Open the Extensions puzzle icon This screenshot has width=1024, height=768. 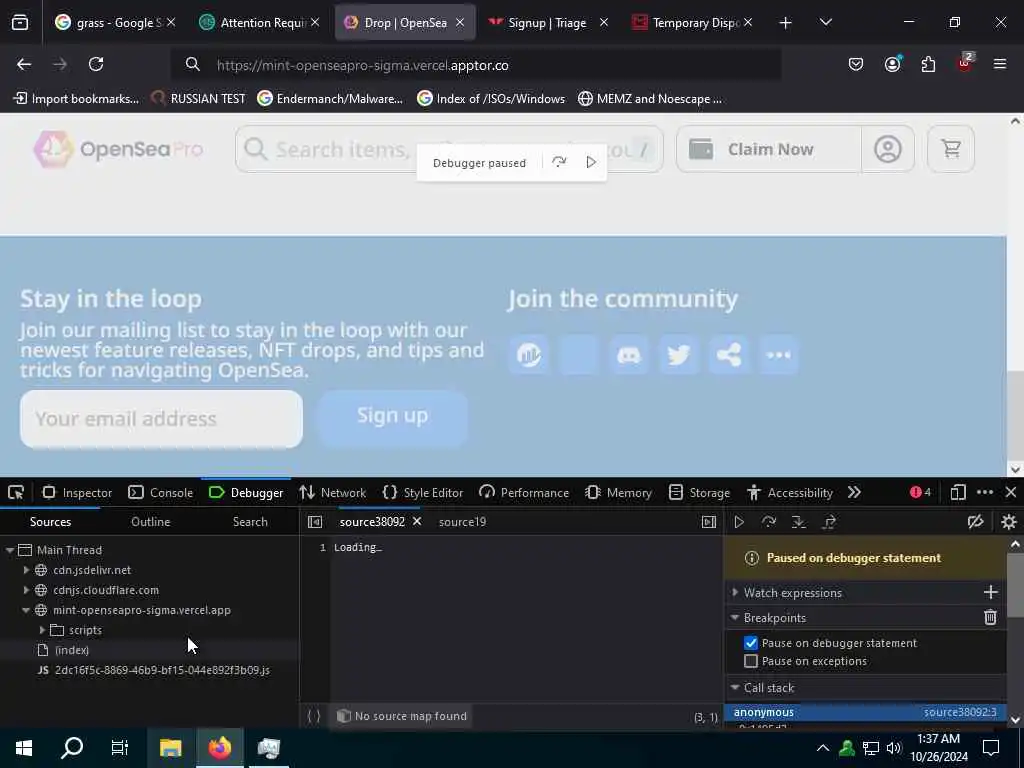tap(928, 64)
